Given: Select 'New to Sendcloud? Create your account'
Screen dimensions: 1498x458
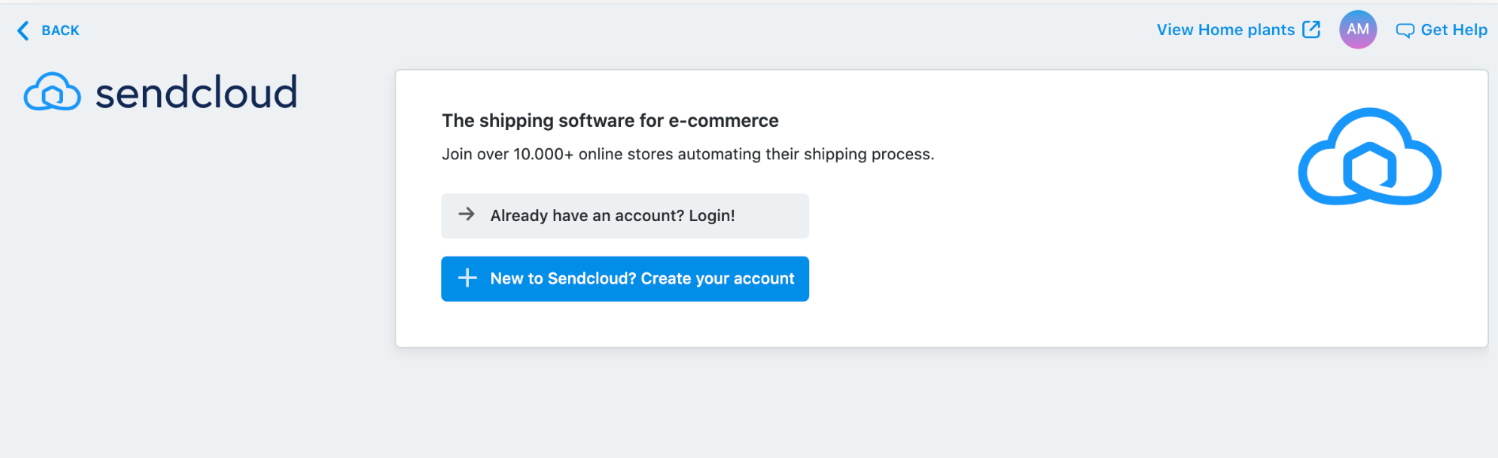Looking at the screenshot, I should pos(641,279).
